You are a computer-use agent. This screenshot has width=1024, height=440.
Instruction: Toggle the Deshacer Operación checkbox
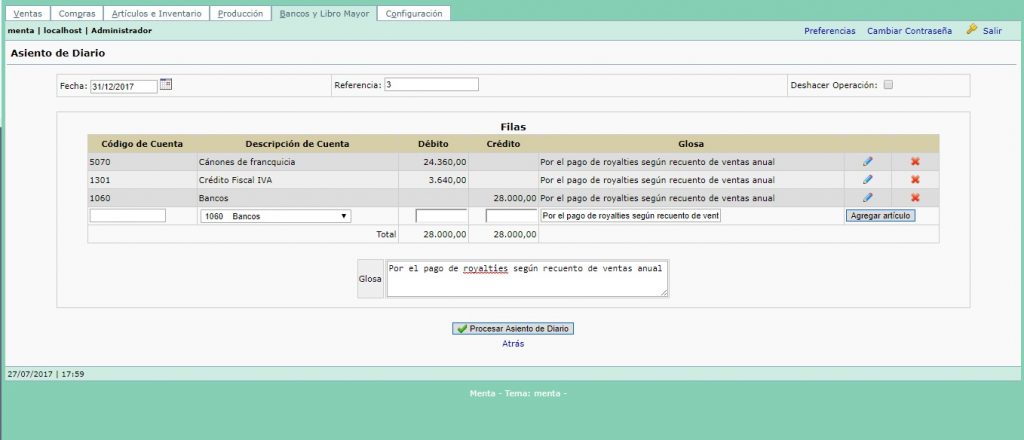point(888,85)
